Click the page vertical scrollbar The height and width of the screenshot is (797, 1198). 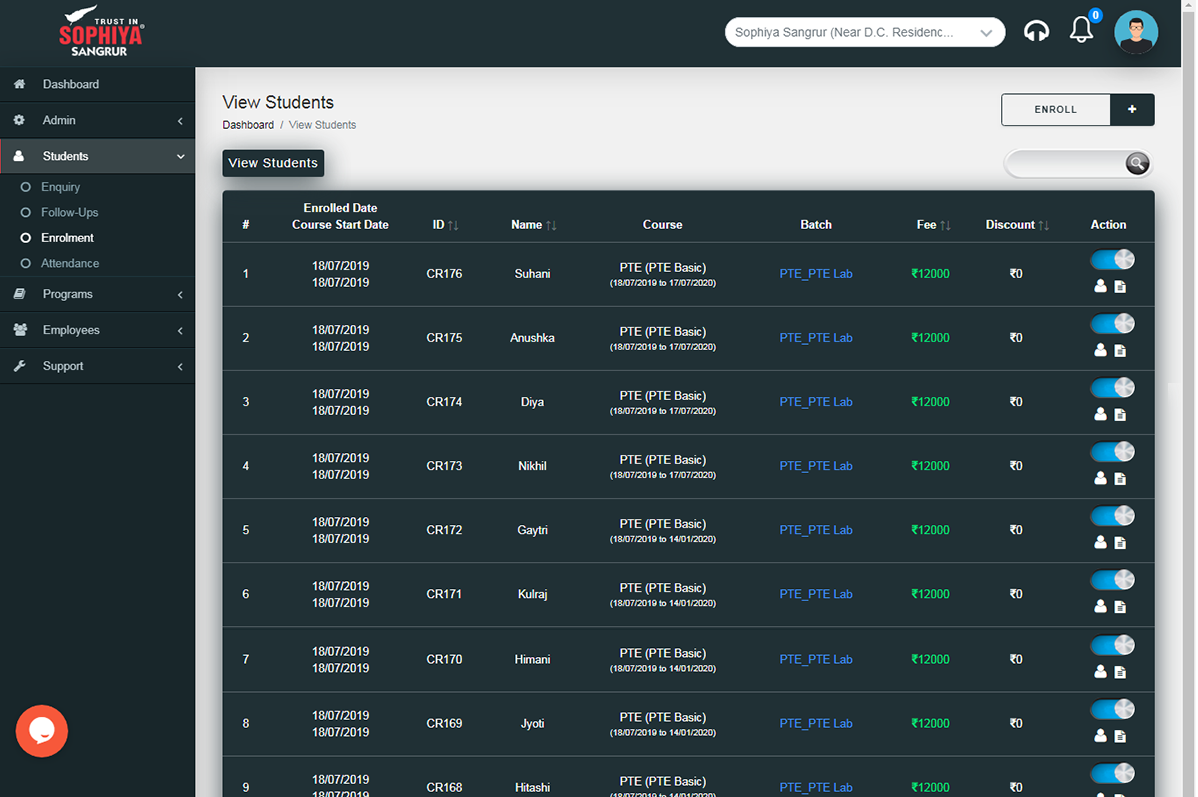tap(1189, 398)
